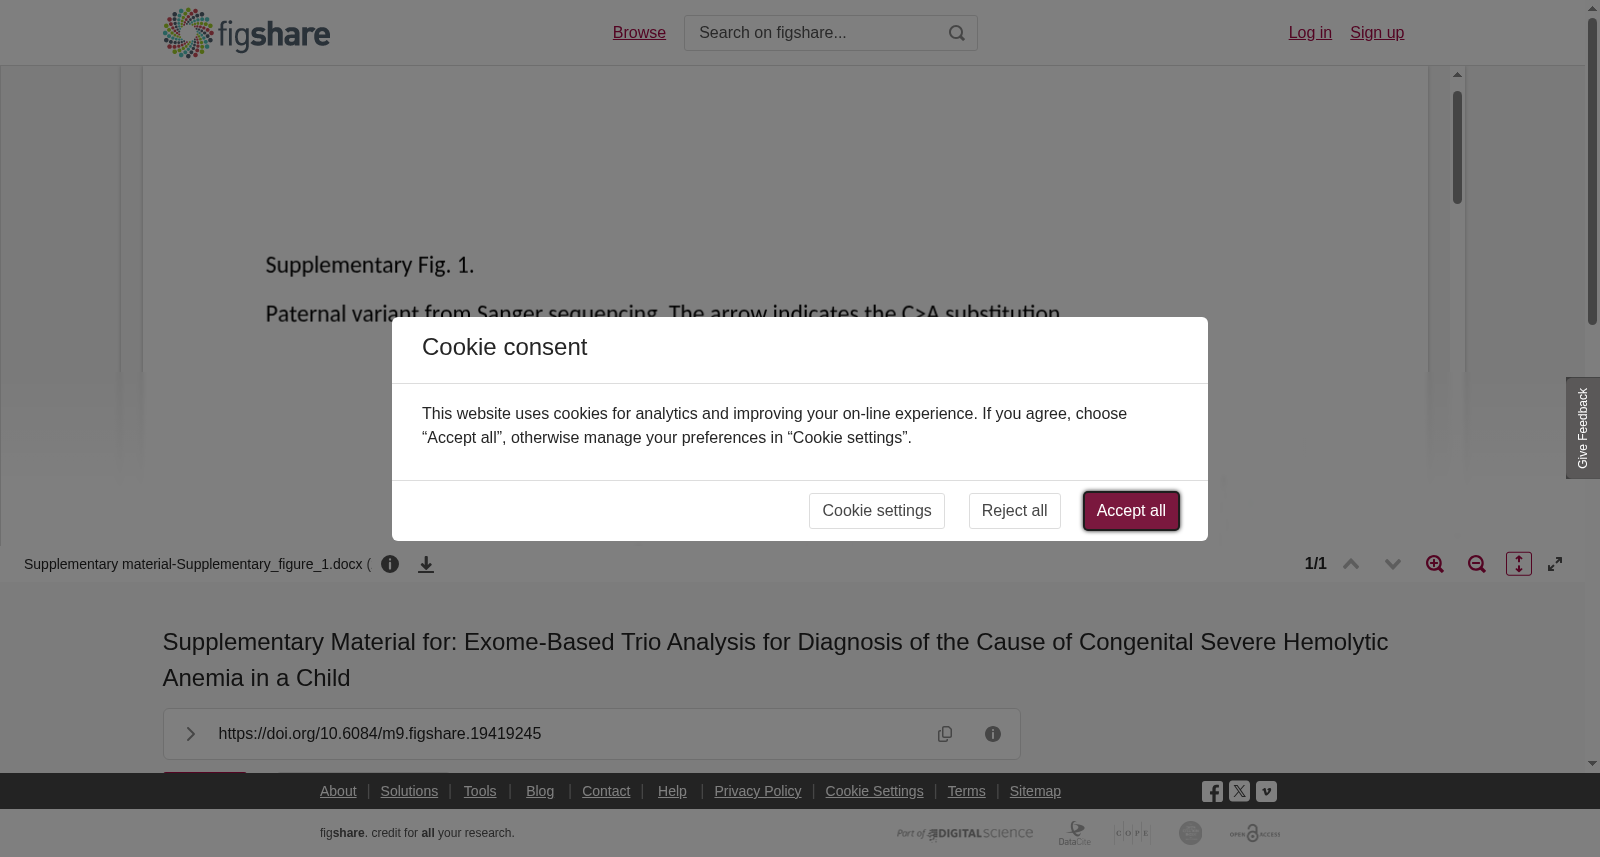Toggle fit-to-height view mode
Screen dimensions: 1600x857
(1519, 564)
